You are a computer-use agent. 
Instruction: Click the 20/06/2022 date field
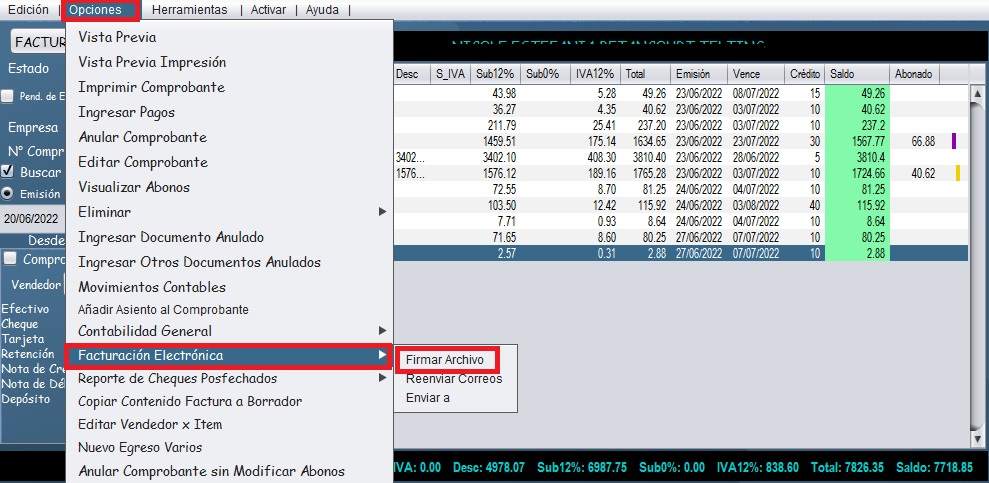click(x=30, y=218)
